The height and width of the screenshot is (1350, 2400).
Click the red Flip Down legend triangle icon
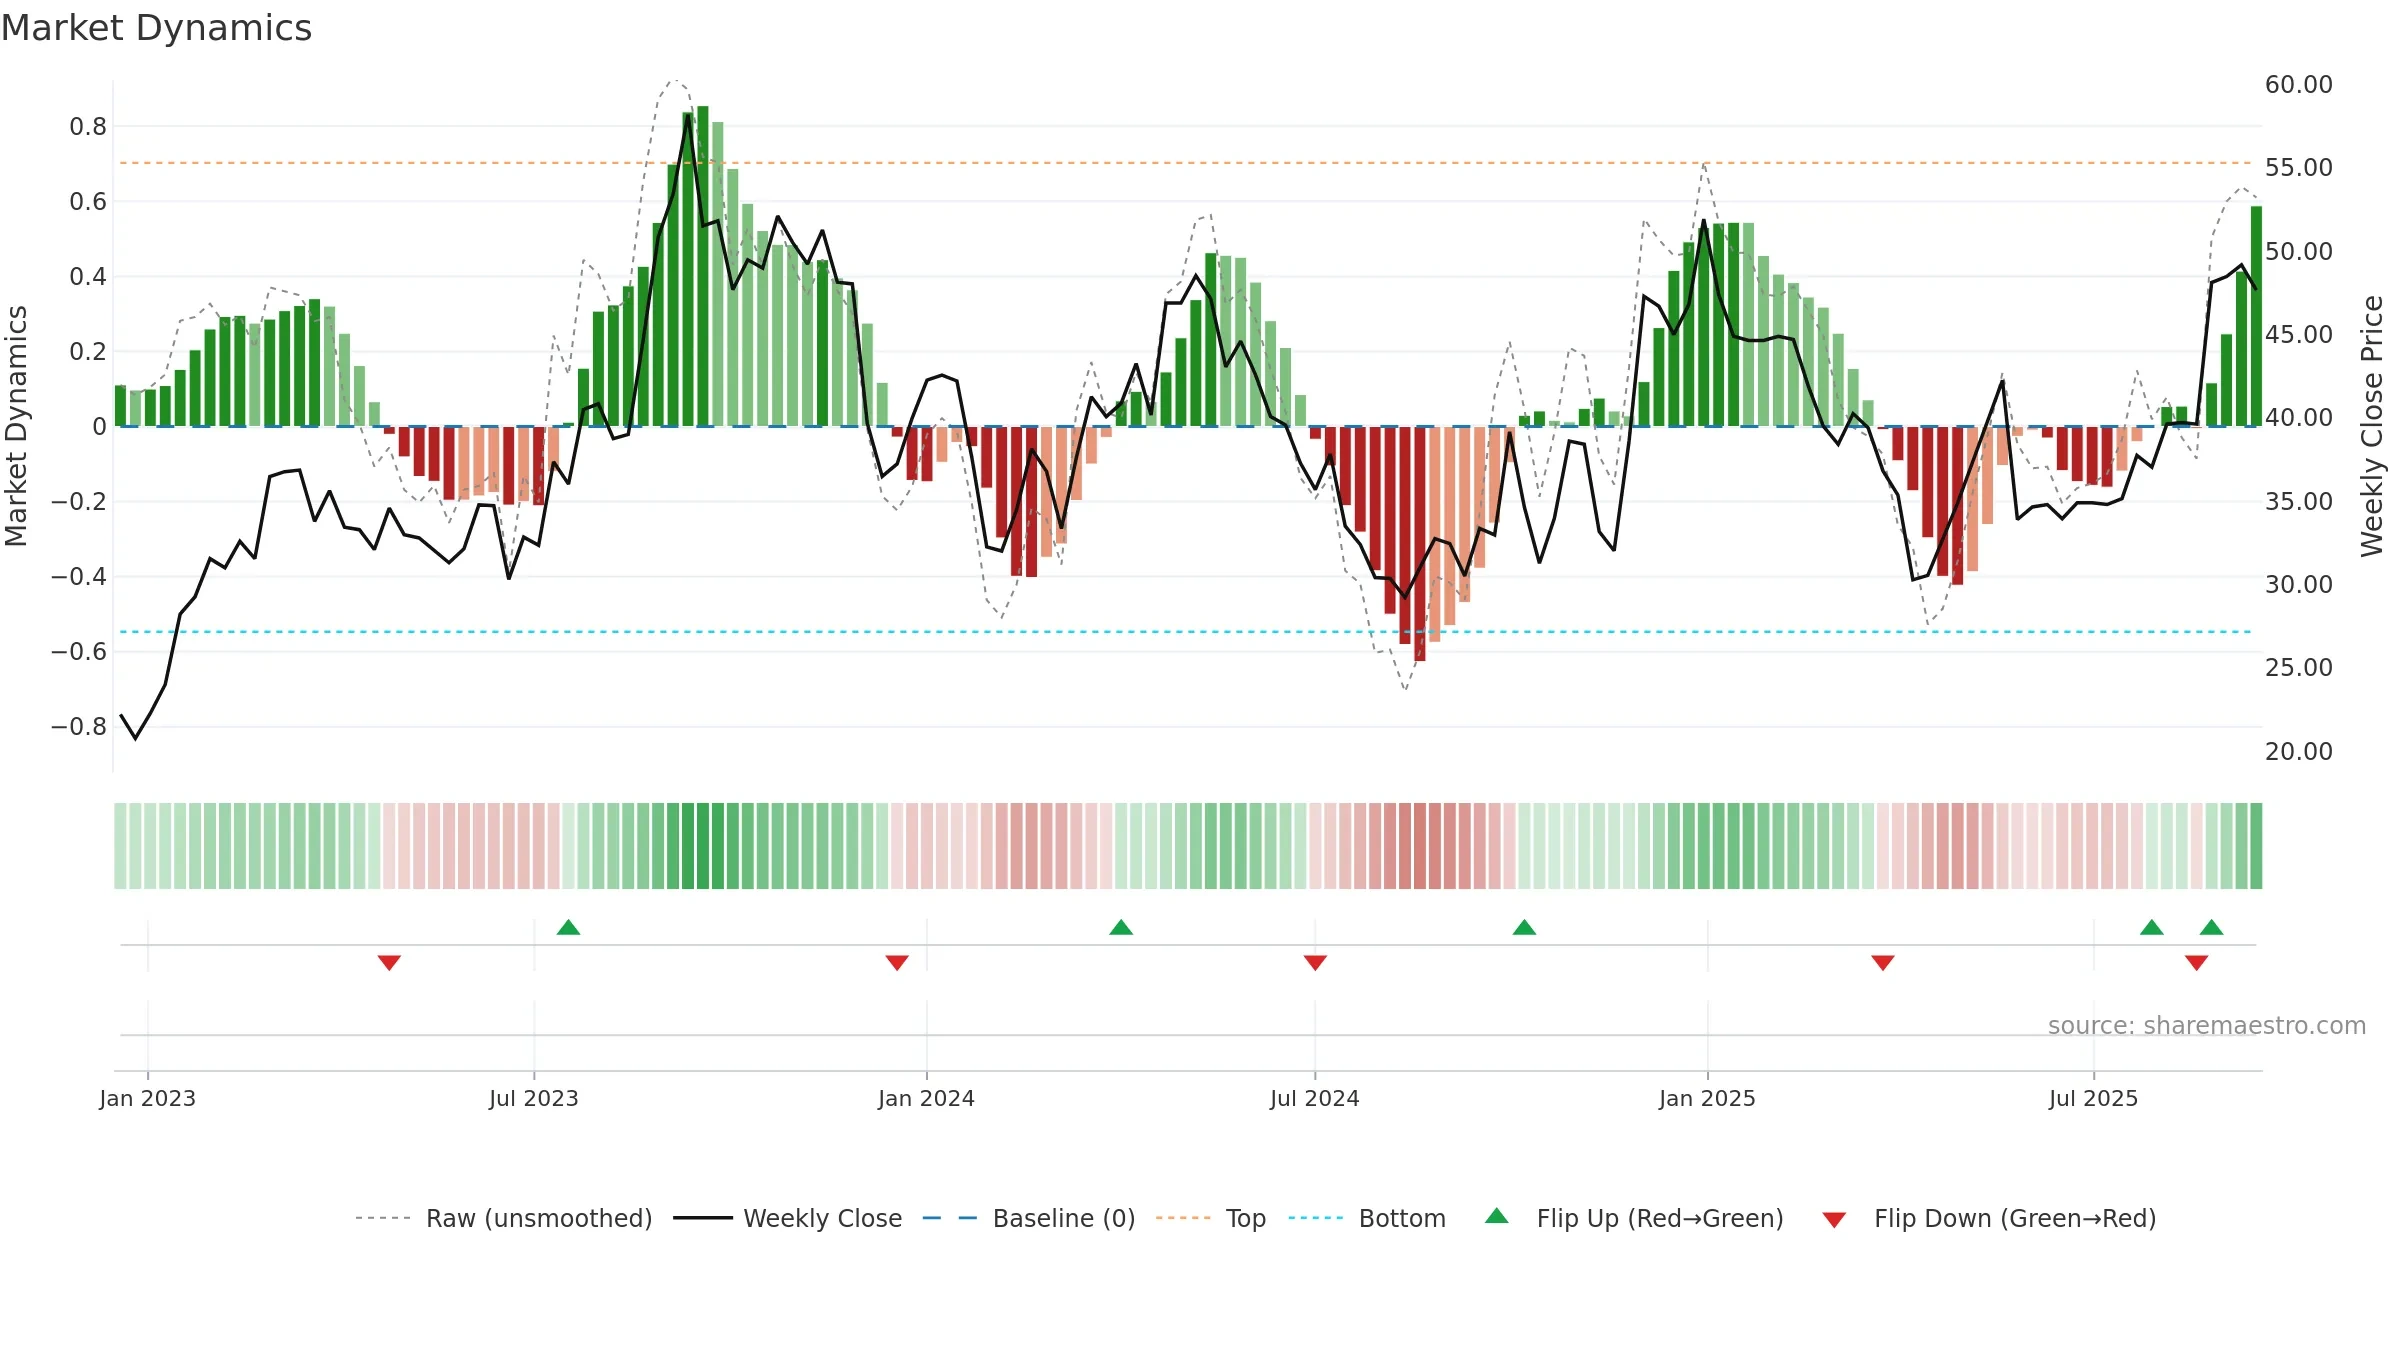(x=1834, y=1220)
